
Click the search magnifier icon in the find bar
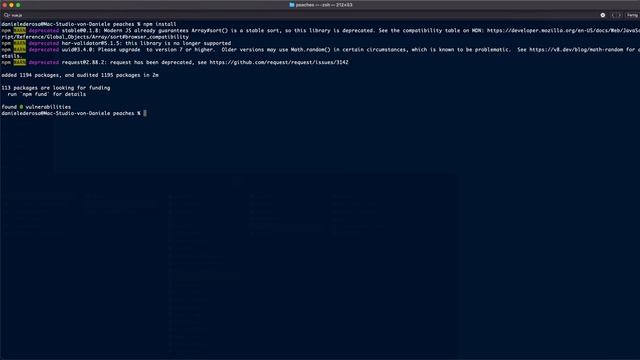click(x=7, y=15)
